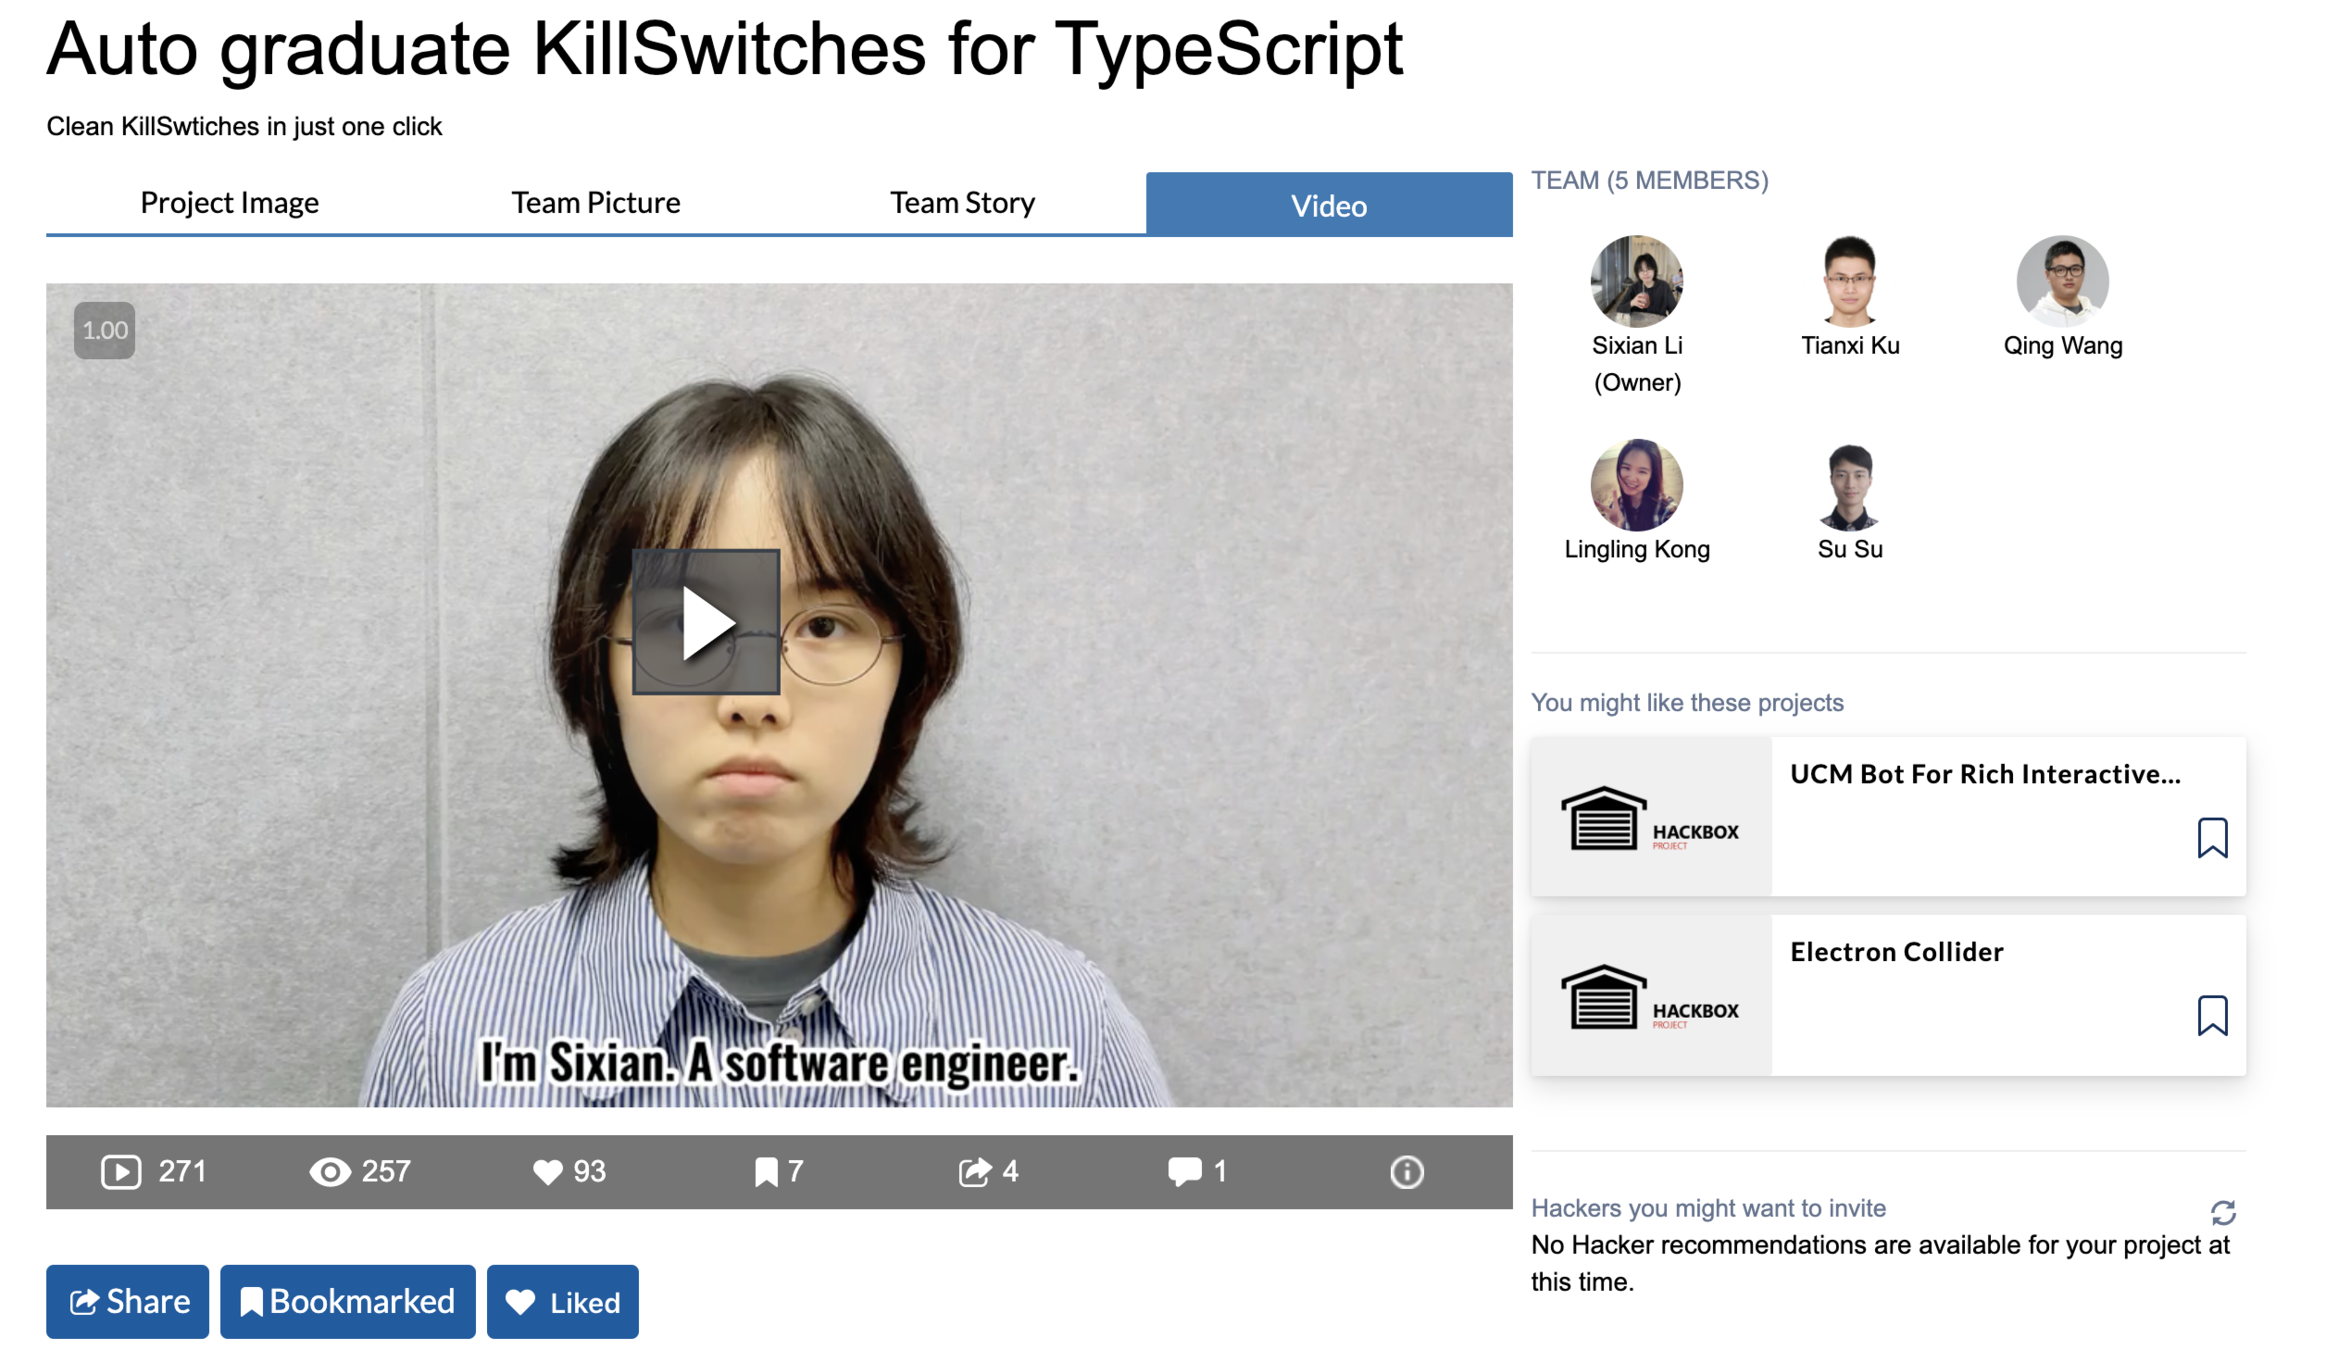Click the eye views icon
The width and height of the screenshot is (2326, 1350).
(x=329, y=1171)
